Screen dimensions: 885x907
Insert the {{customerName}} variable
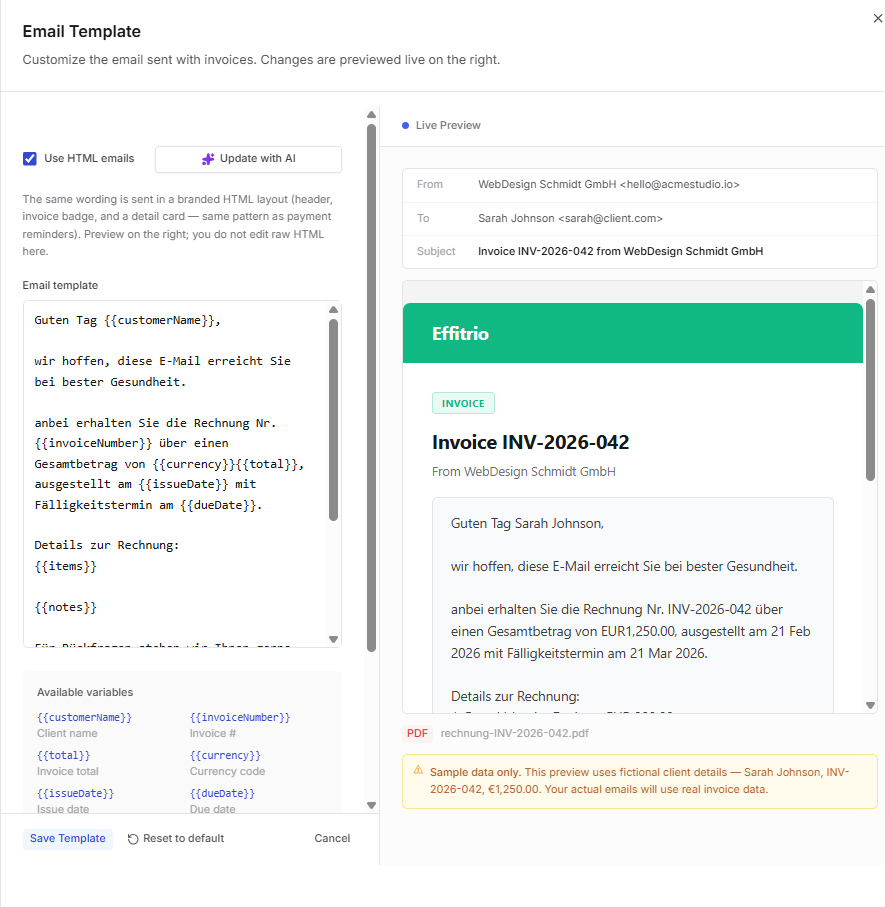pyautogui.click(x=84, y=717)
